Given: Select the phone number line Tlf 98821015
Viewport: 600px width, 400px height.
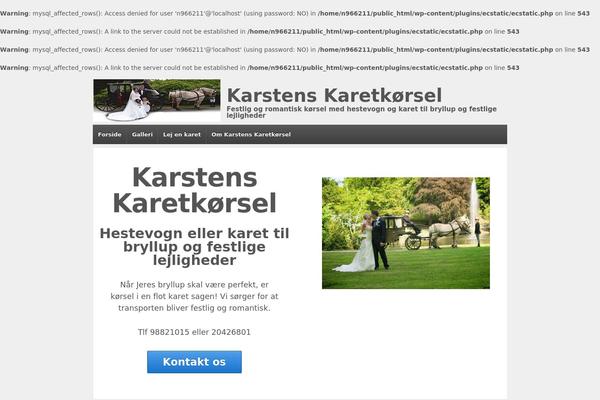Looking at the screenshot, I should pyautogui.click(x=194, y=332).
